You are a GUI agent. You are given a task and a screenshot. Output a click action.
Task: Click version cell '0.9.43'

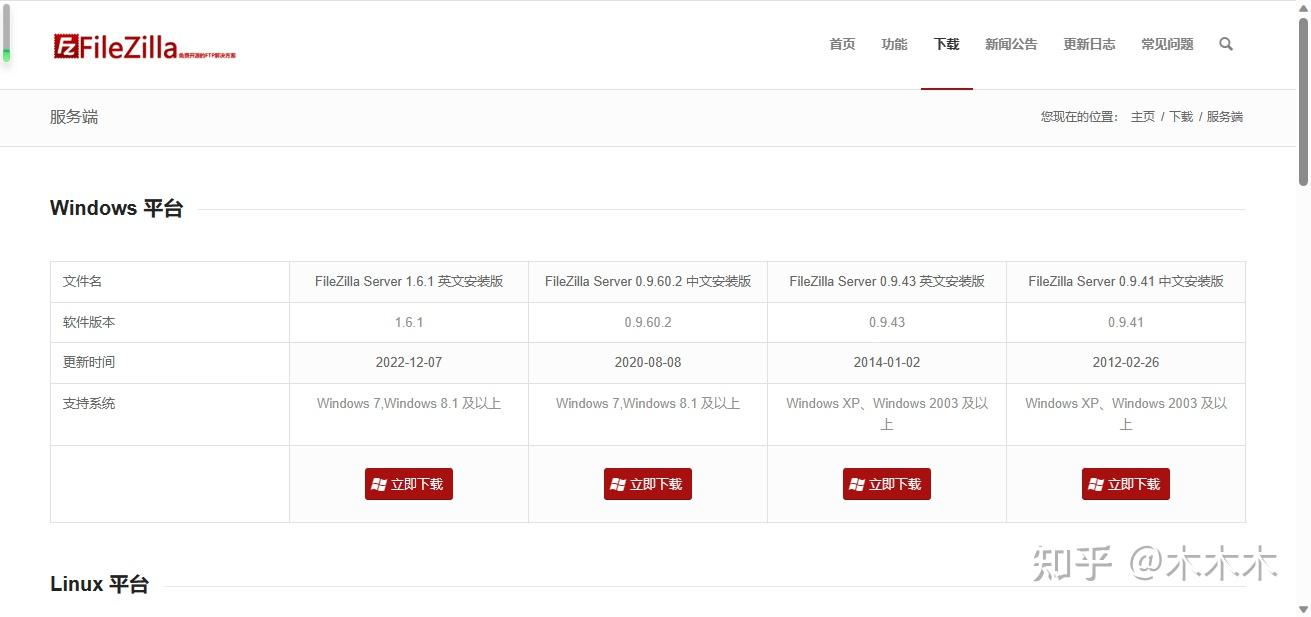887,322
